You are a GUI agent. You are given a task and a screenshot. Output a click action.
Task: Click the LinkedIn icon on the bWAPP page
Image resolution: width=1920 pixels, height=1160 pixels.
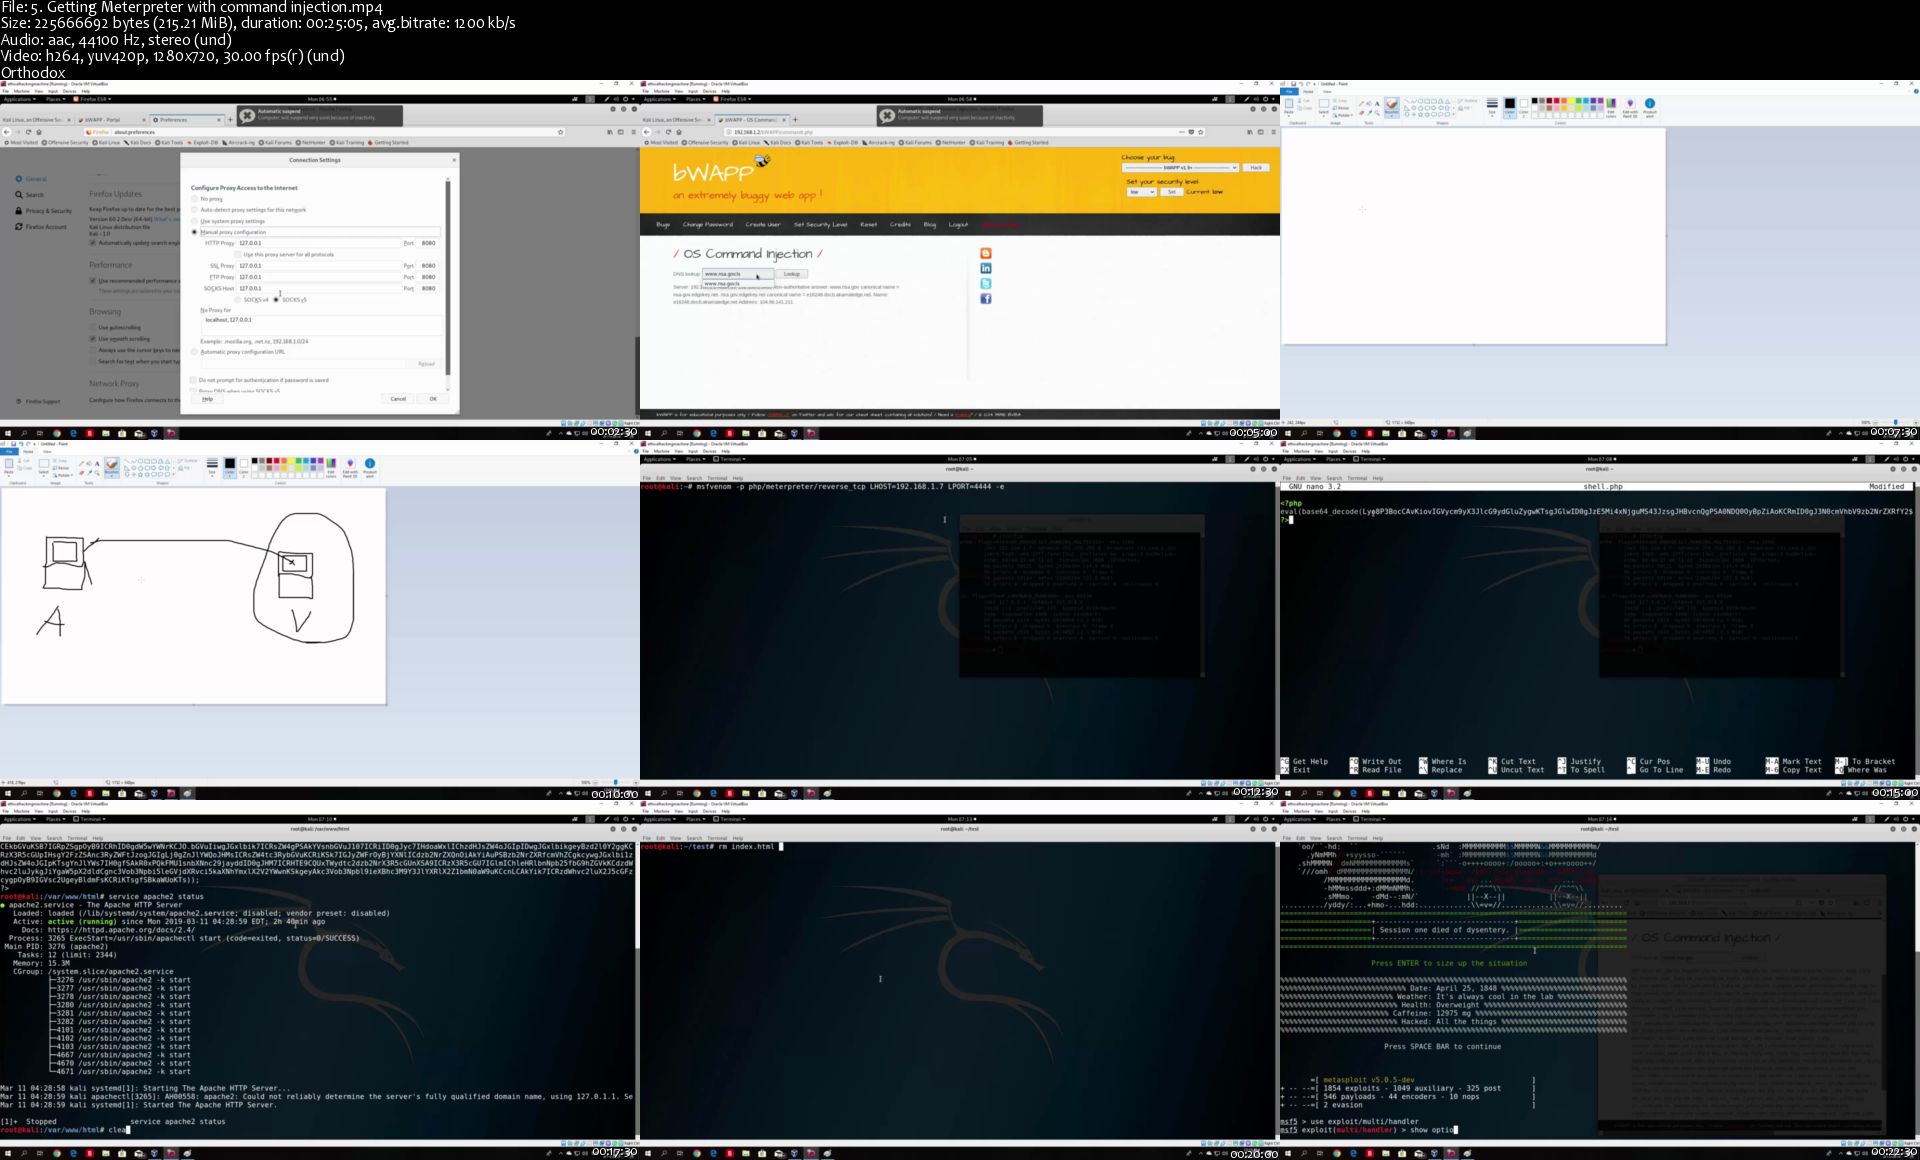point(985,269)
